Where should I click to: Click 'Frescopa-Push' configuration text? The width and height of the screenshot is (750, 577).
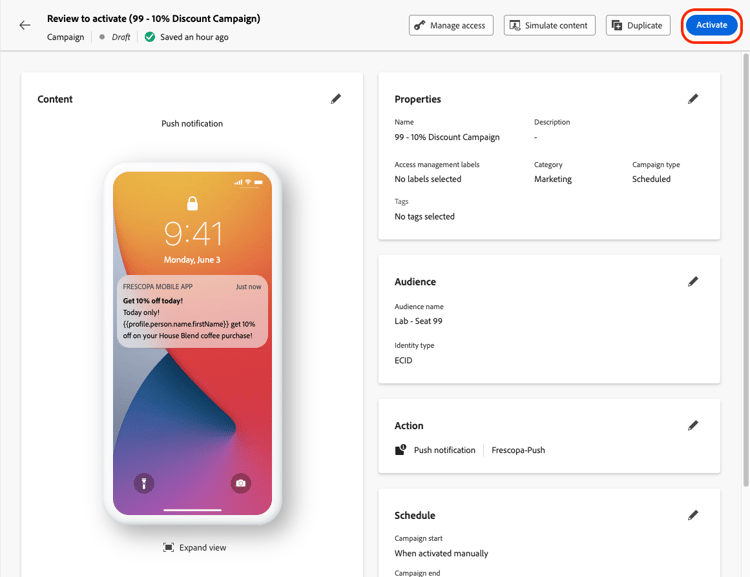click(x=518, y=450)
